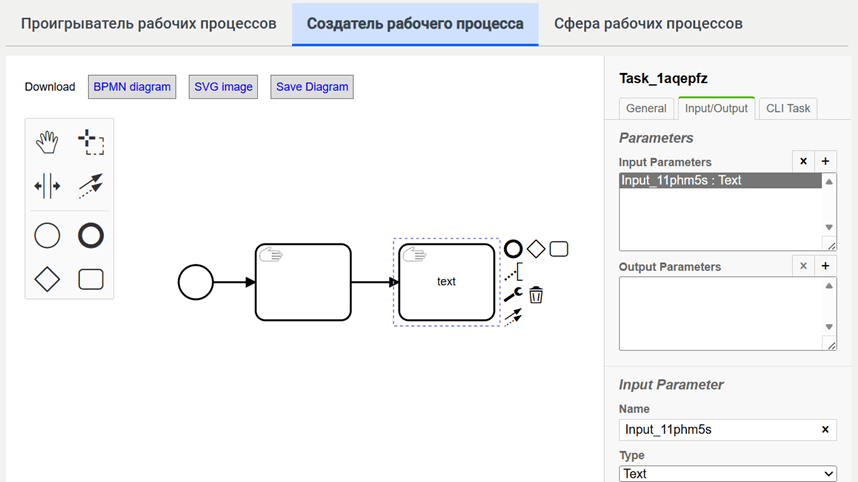Viewport: 858px width, 482px height.
Task: Open Сфера рабочих процессов tab
Action: pyautogui.click(x=648, y=24)
